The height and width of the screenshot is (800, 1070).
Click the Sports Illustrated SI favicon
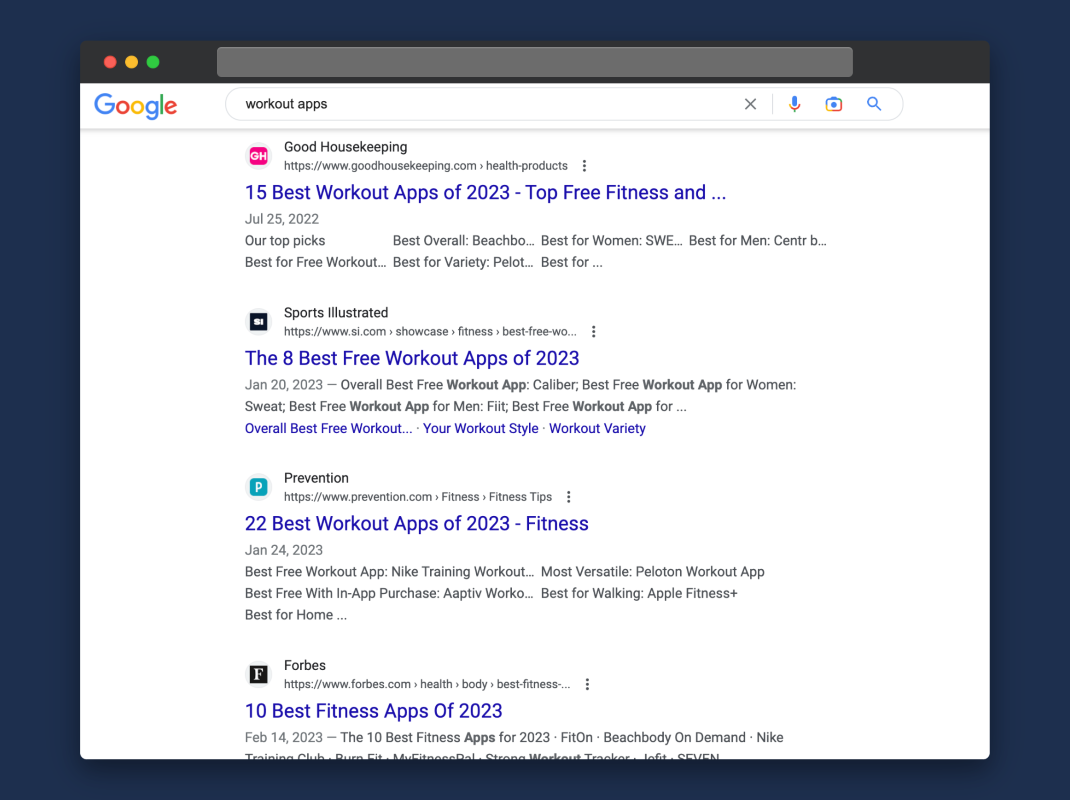tap(258, 322)
